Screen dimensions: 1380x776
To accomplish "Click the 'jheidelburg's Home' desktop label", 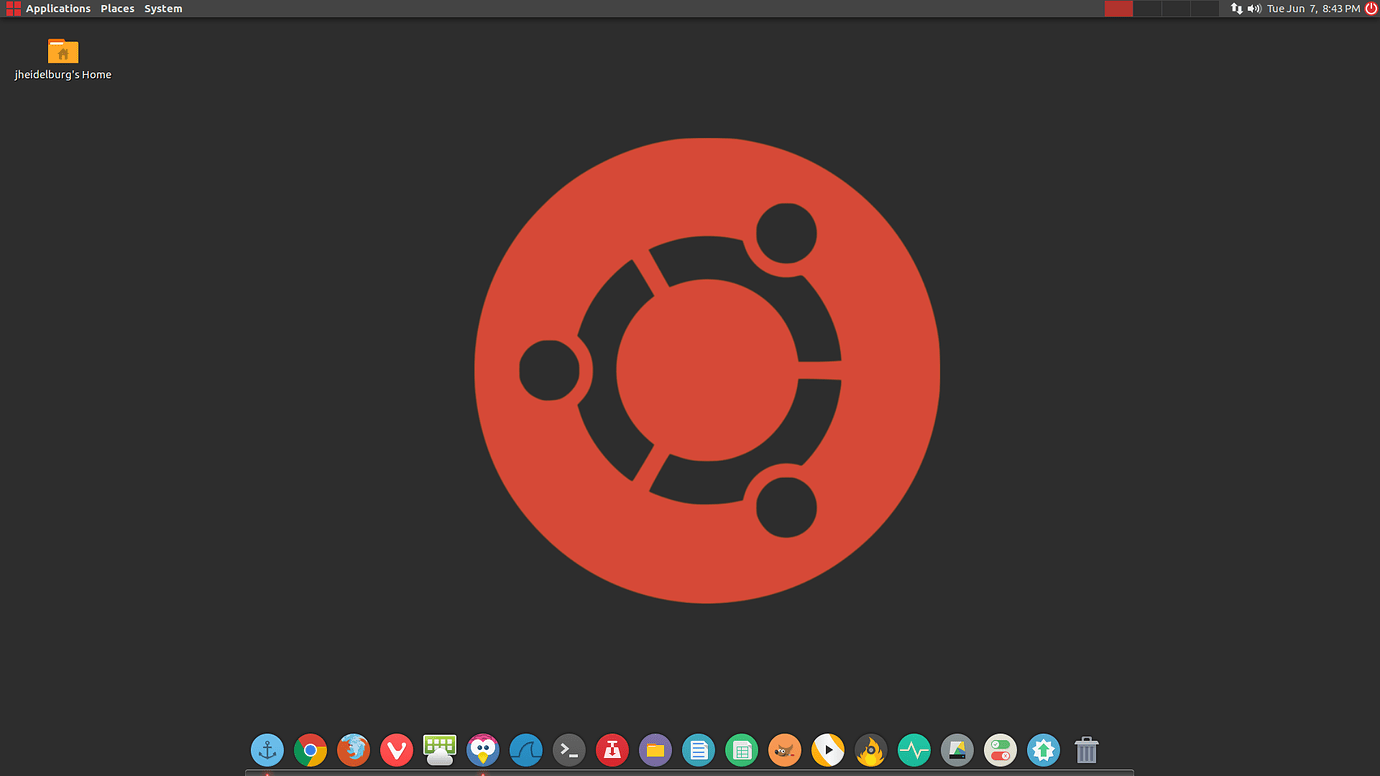I will [63, 75].
